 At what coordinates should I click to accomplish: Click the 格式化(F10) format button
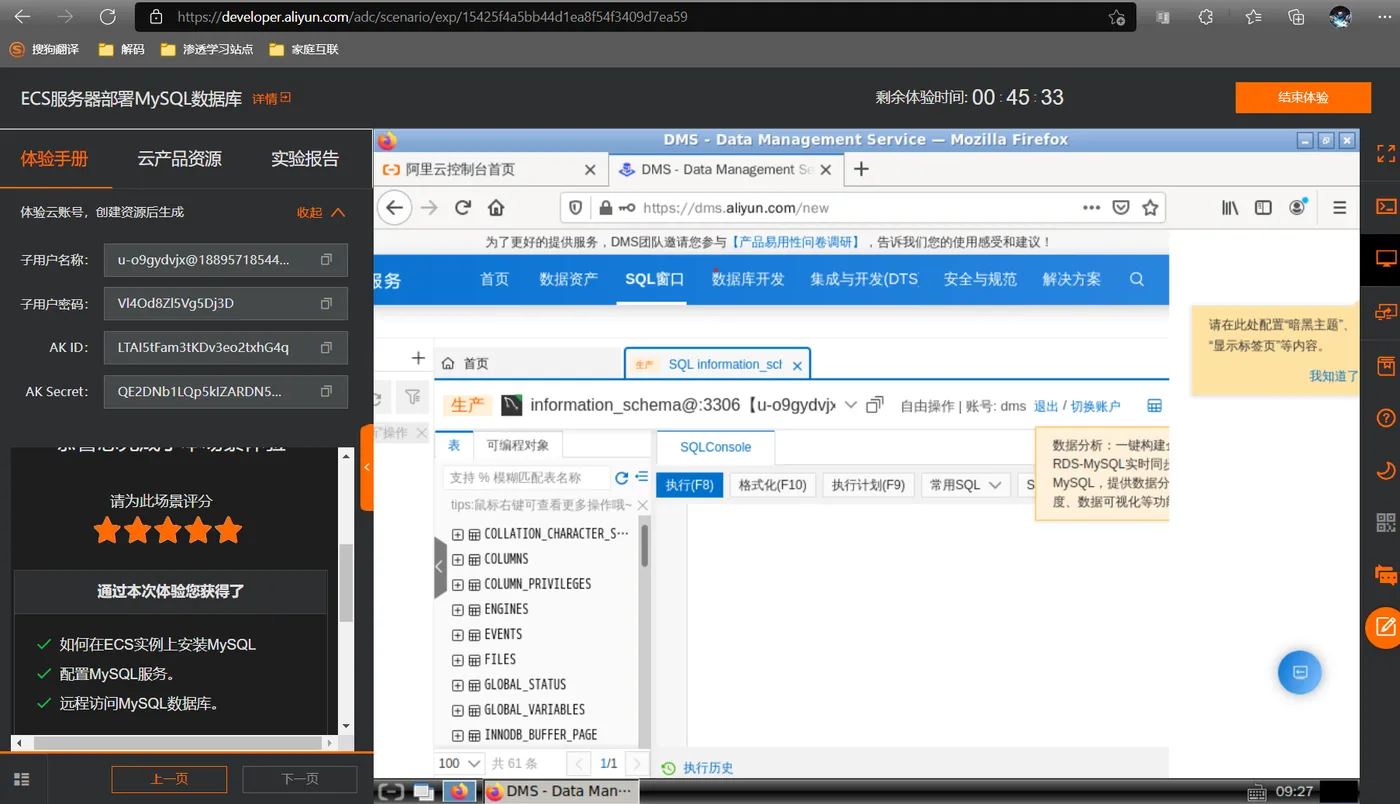[772, 485]
